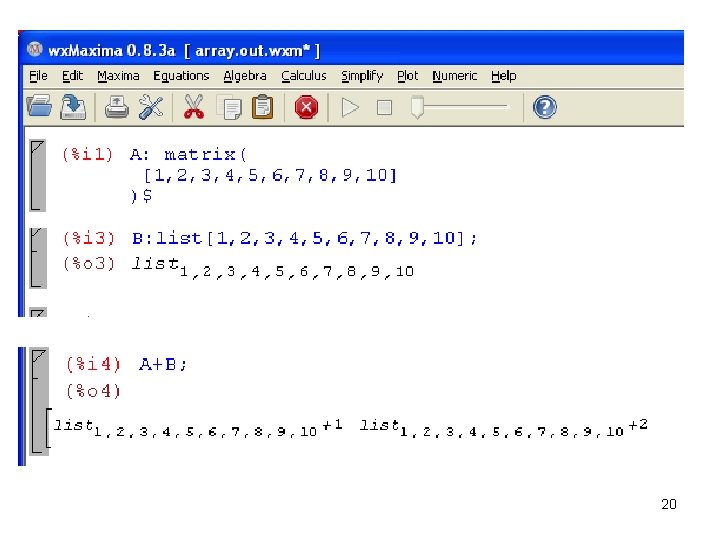Image resolution: width=720 pixels, height=540 pixels.
Task: Click the %o3 list output expression
Action: click(273, 267)
